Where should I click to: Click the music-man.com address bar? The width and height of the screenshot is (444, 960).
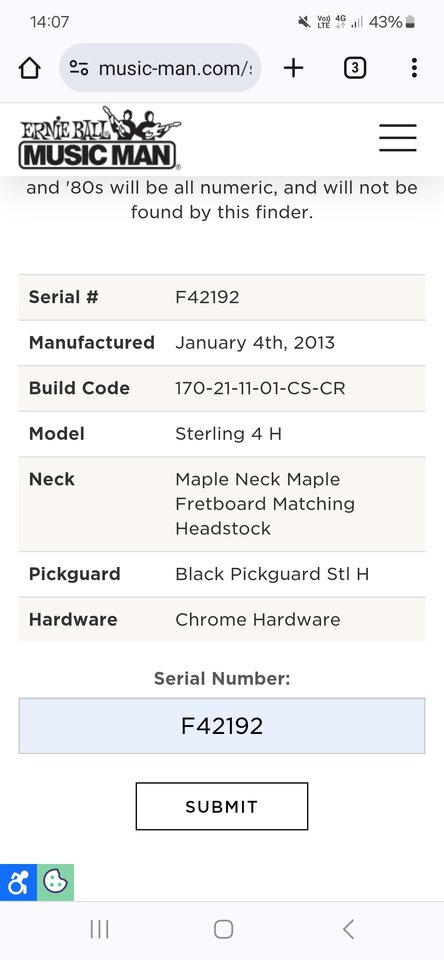160,68
